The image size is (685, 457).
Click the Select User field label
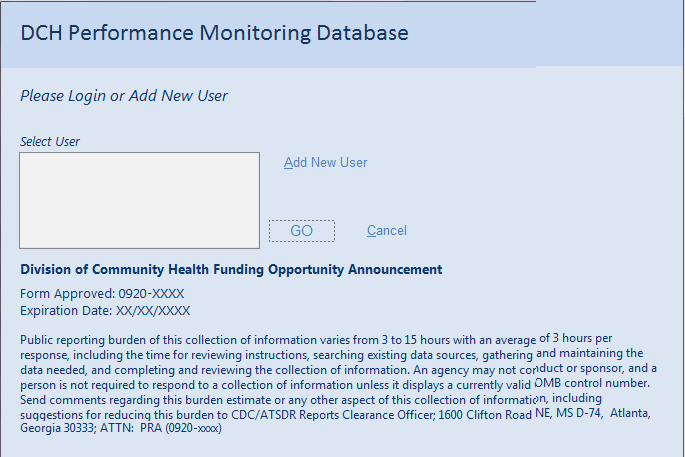[x=50, y=142]
